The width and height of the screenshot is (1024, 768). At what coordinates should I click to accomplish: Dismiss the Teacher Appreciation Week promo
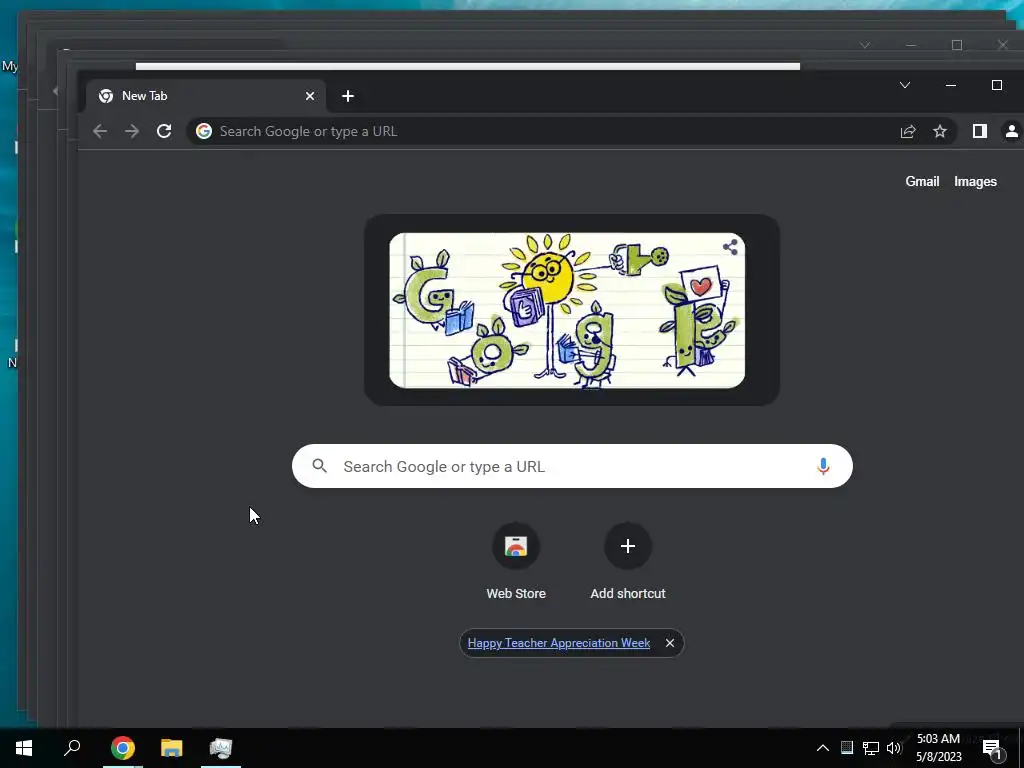pos(669,643)
